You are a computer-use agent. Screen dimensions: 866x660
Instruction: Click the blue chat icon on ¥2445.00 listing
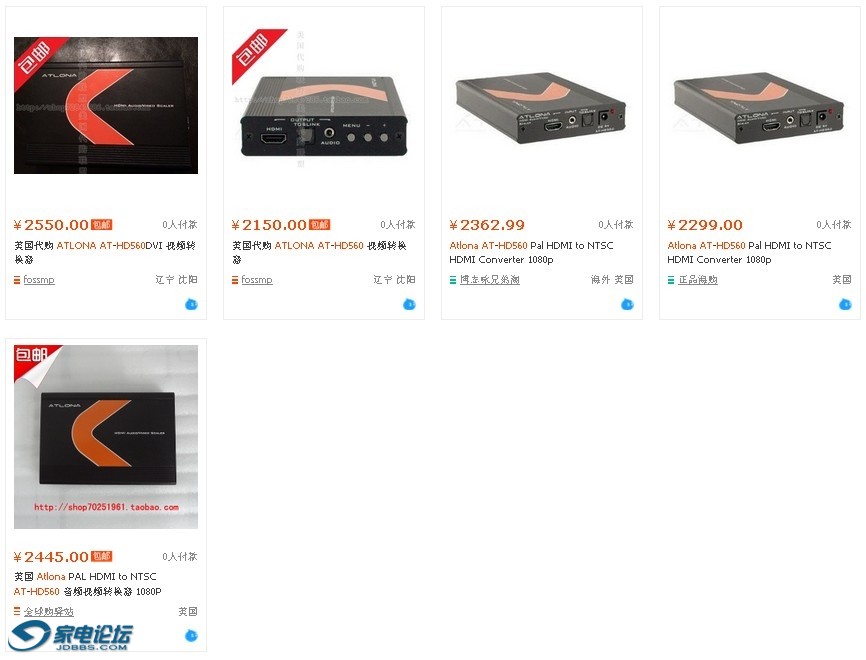click(x=191, y=636)
